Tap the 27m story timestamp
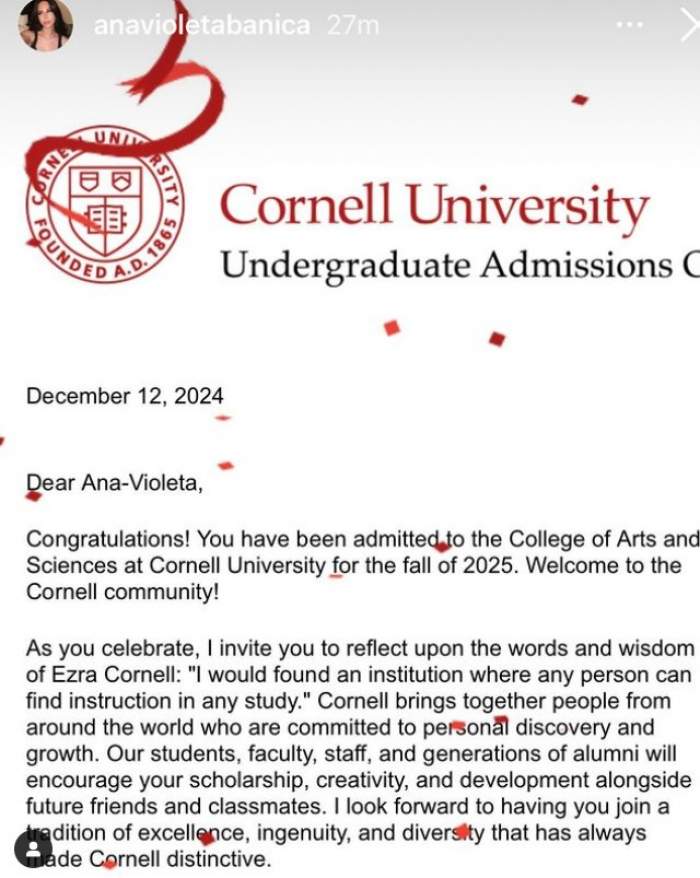The image size is (700, 878). pyautogui.click(x=353, y=25)
